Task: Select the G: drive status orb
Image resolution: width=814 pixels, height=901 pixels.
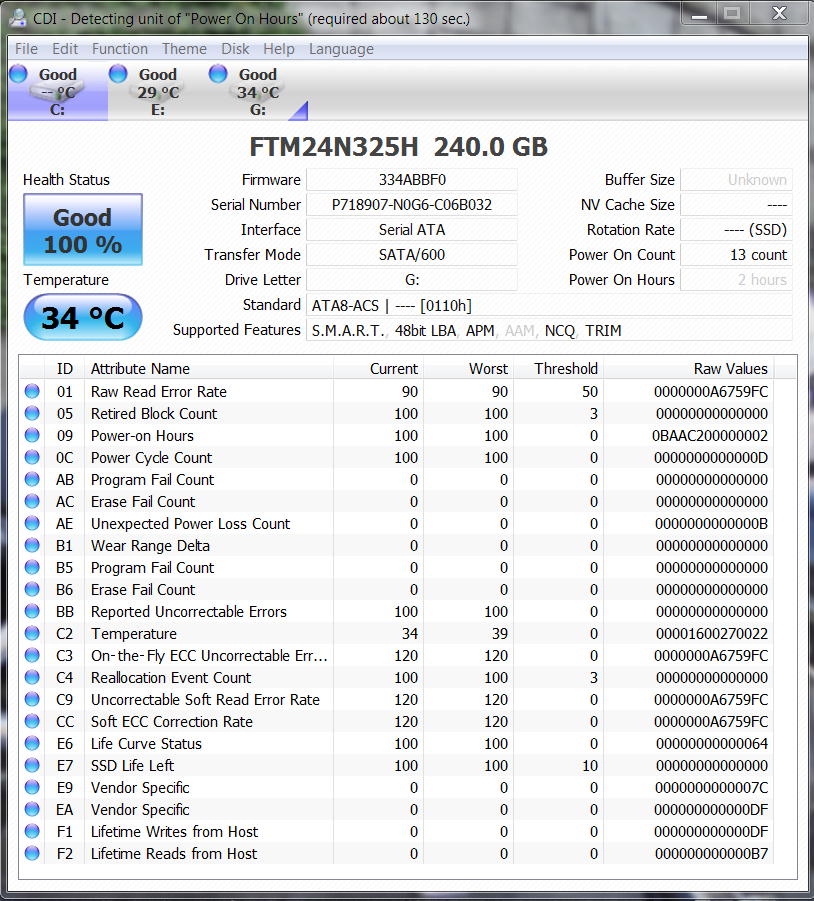Action: pyautogui.click(x=218, y=73)
